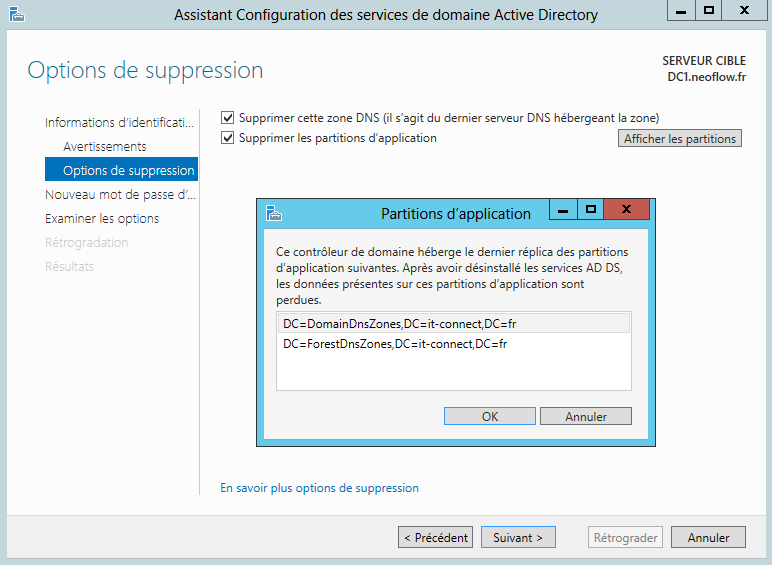Uncheck Supprimer cette zone DNS checkbox

[228, 117]
